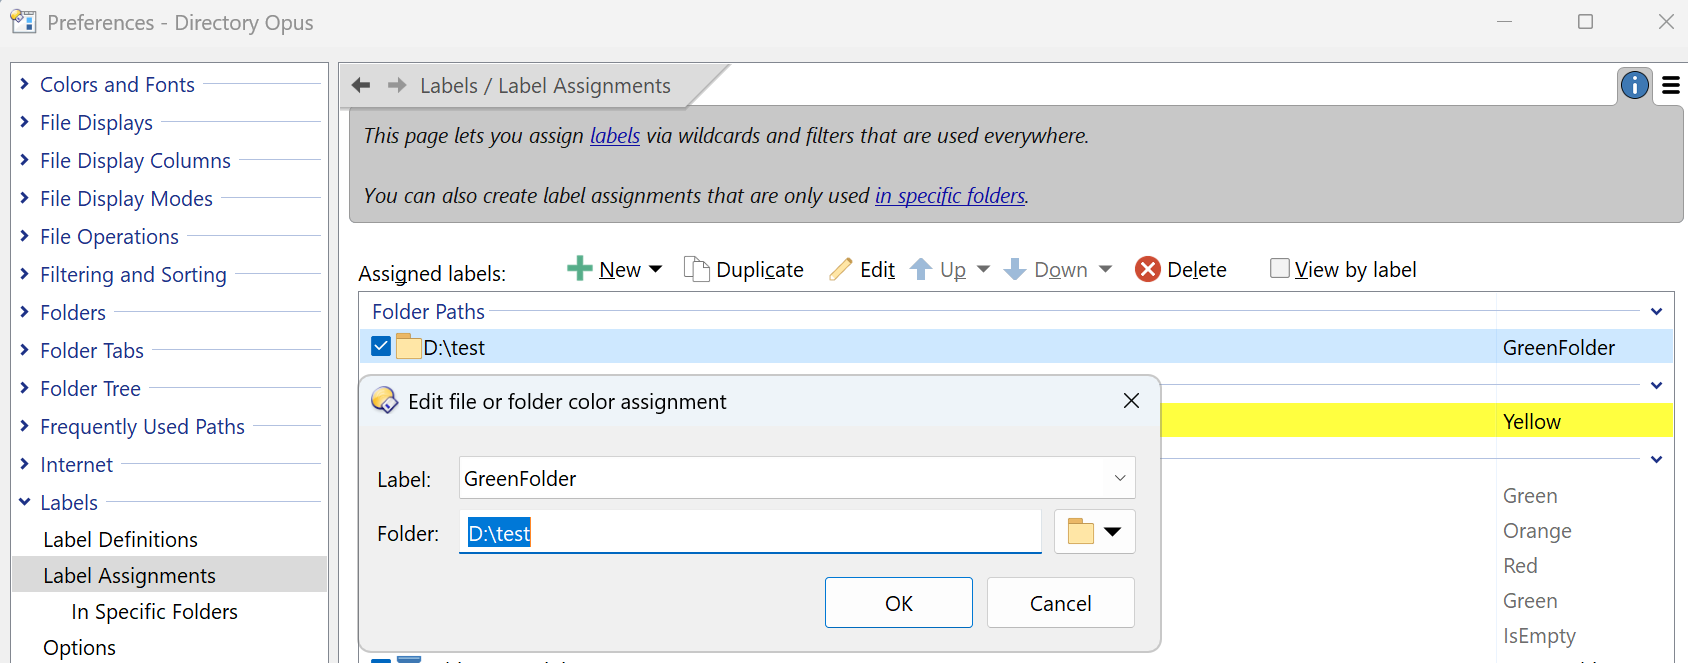
Task: Open In Specific Folders page
Action: pos(154,612)
